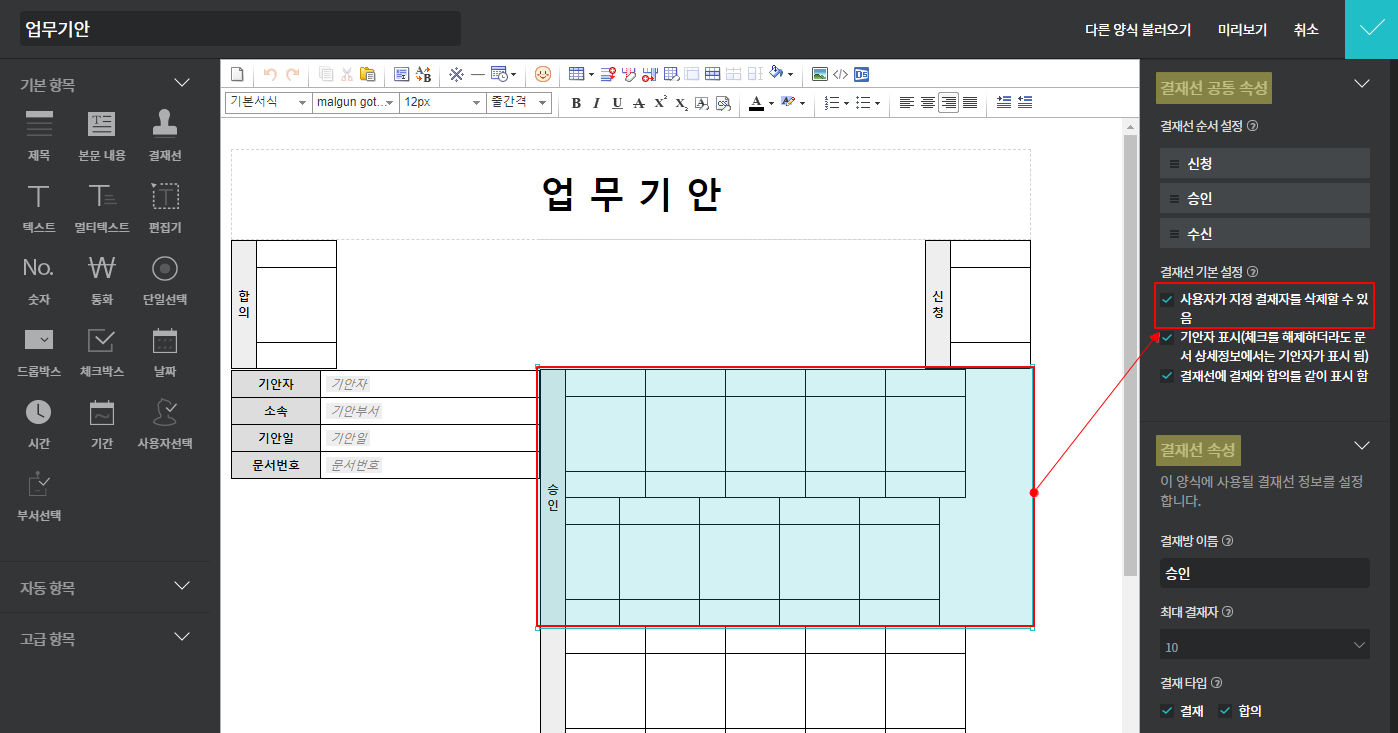1398x733 pixels.
Task: Add the 결재선 item from basic fields
Action: pyautogui.click(x=165, y=135)
